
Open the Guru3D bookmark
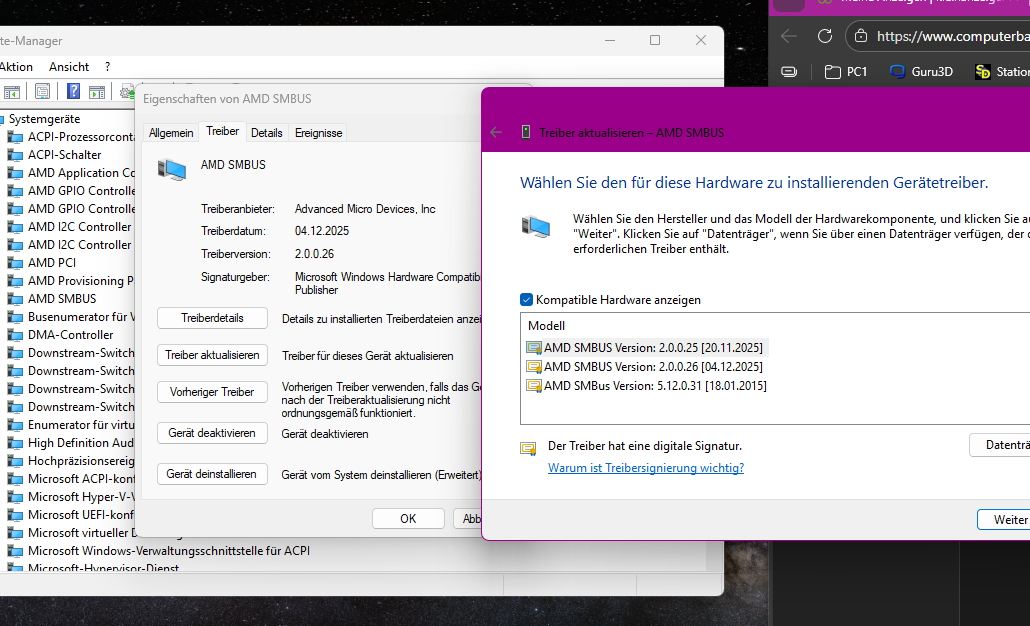(921, 72)
